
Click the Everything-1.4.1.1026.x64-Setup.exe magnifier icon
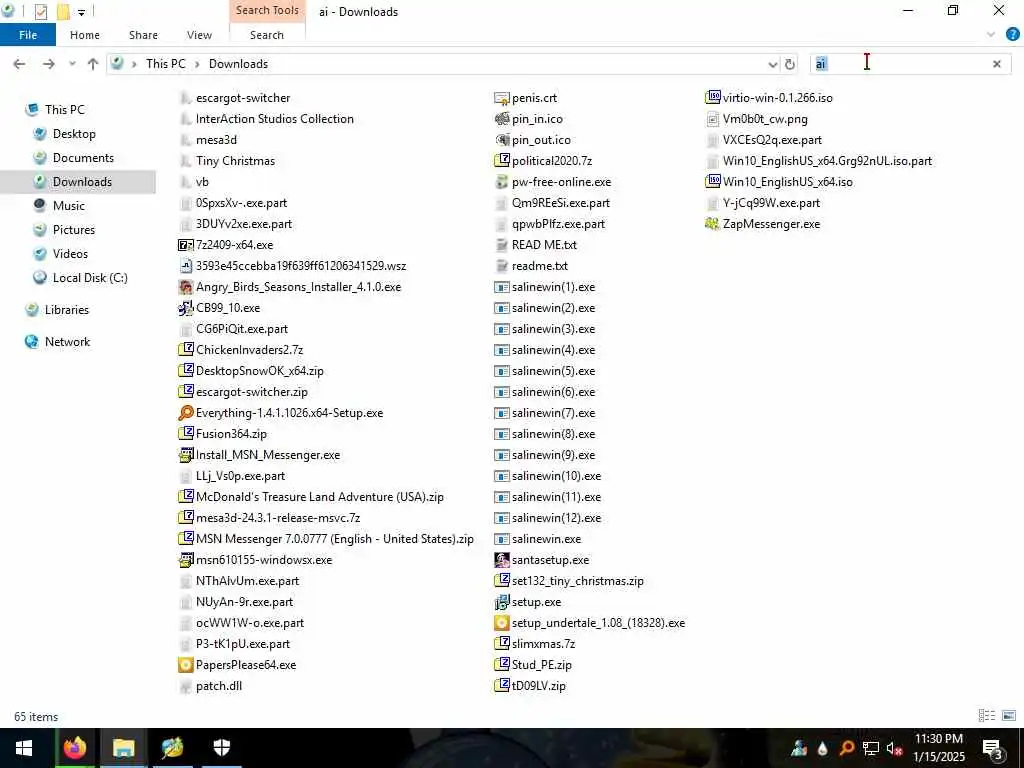tap(186, 413)
